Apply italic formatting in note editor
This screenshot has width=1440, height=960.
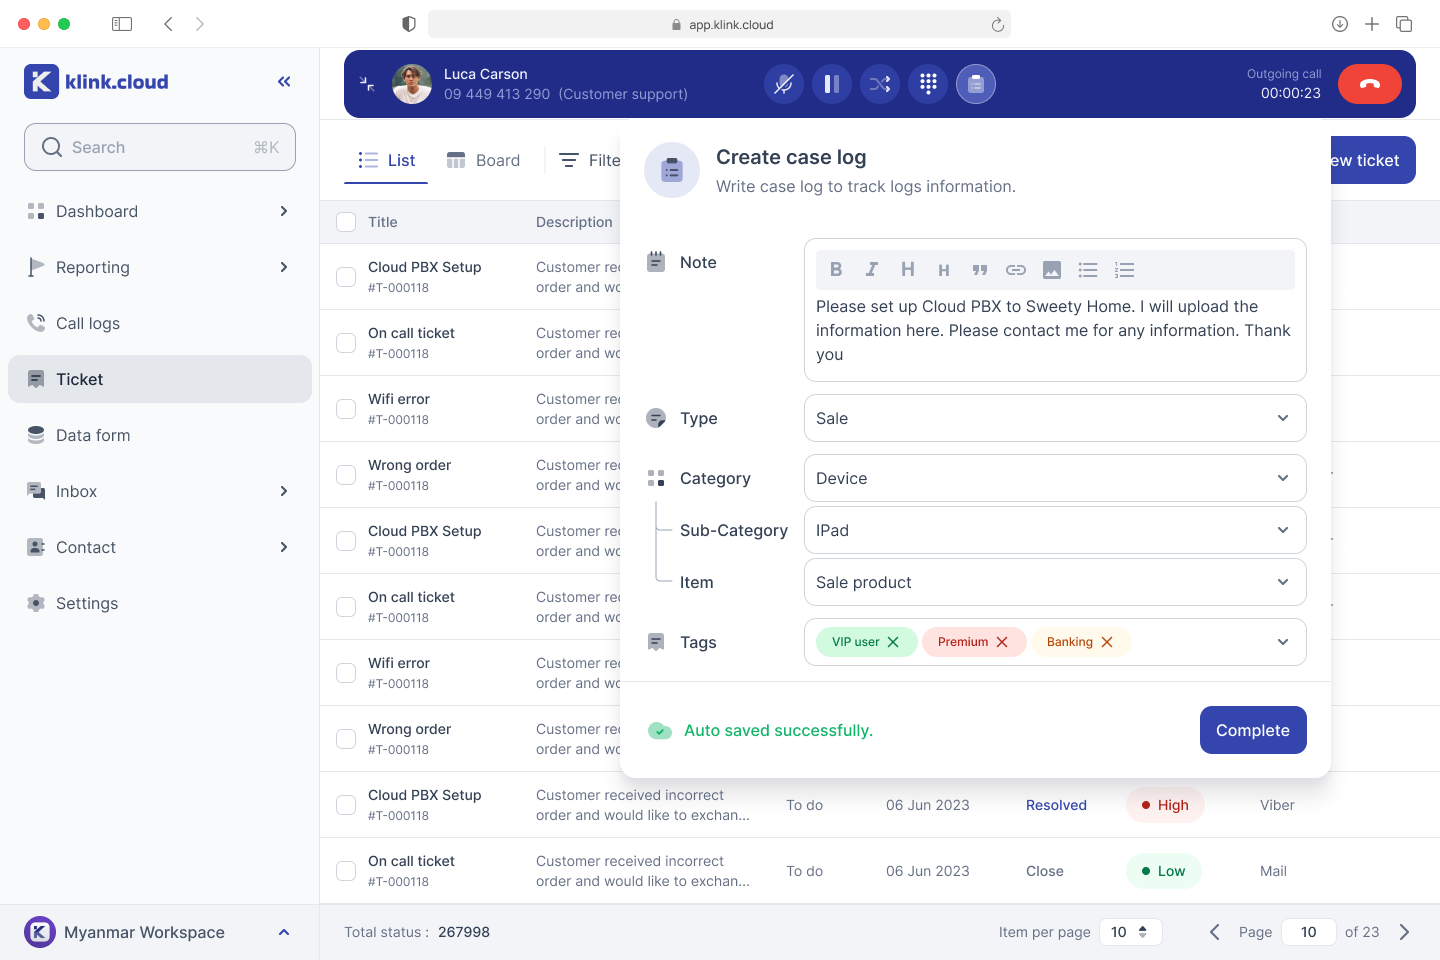click(x=872, y=270)
